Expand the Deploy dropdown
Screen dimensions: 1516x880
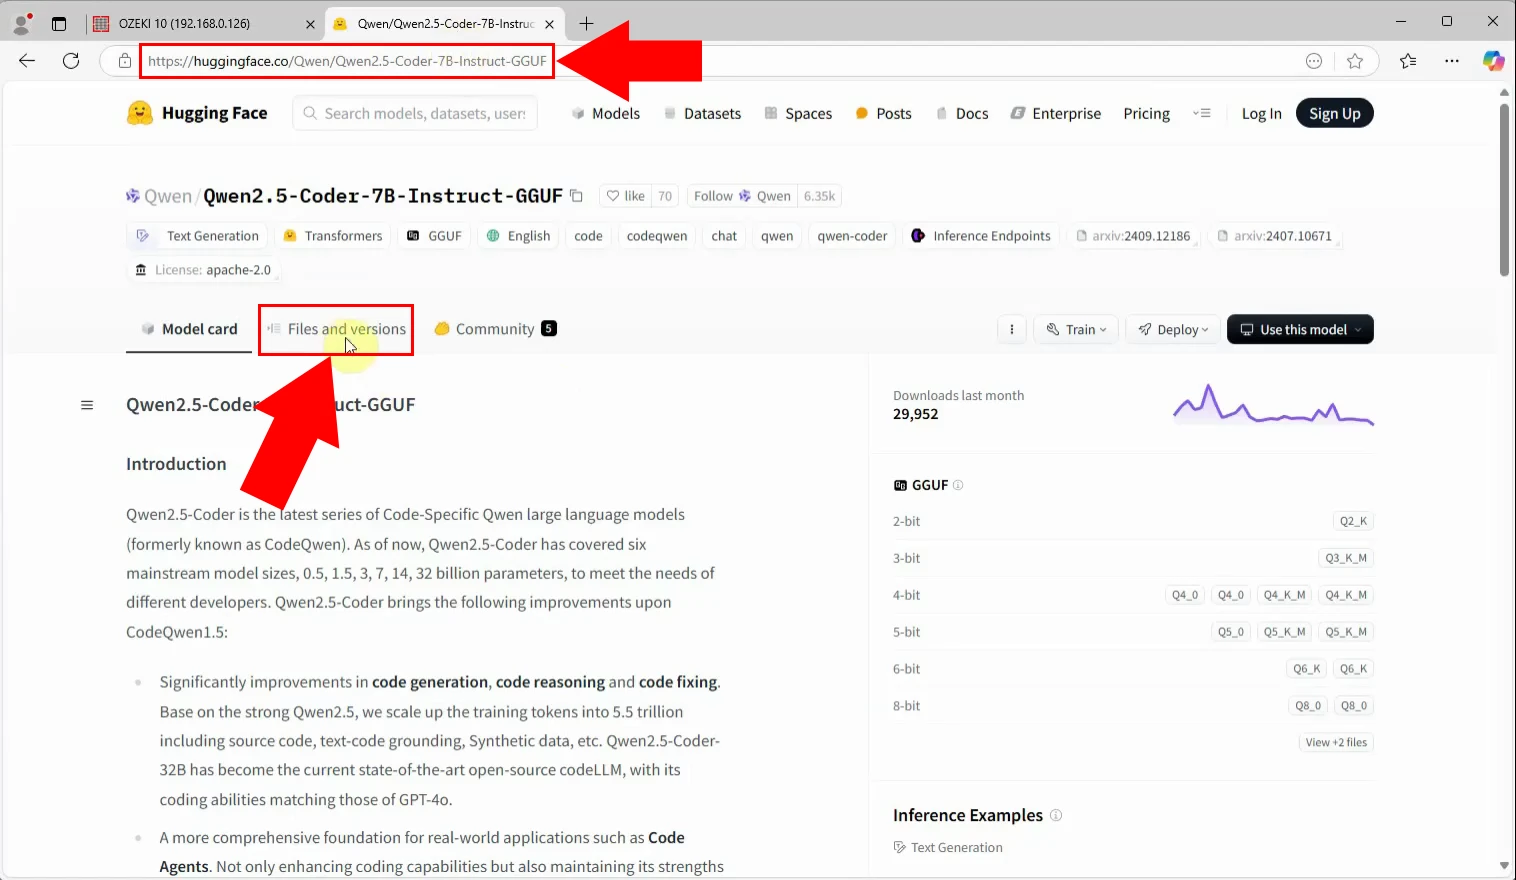pyautogui.click(x=1172, y=329)
